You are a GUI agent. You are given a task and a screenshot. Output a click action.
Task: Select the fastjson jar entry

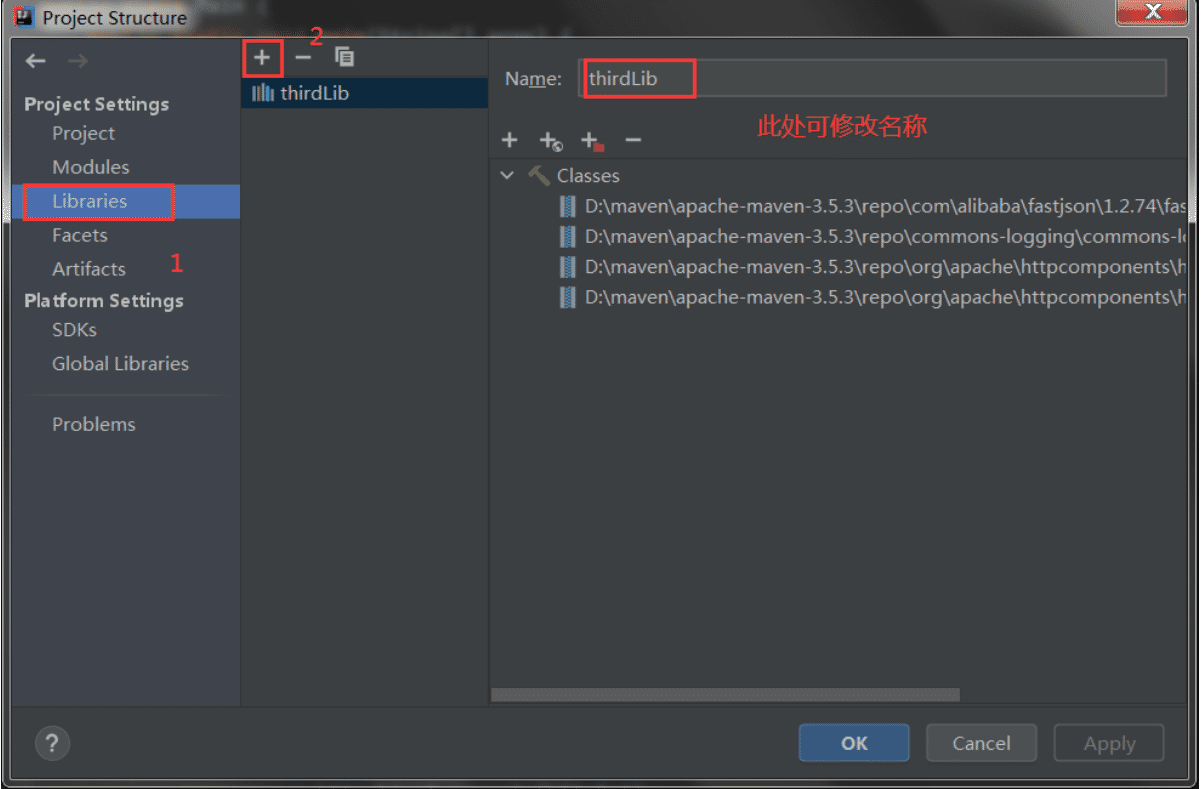point(872,207)
